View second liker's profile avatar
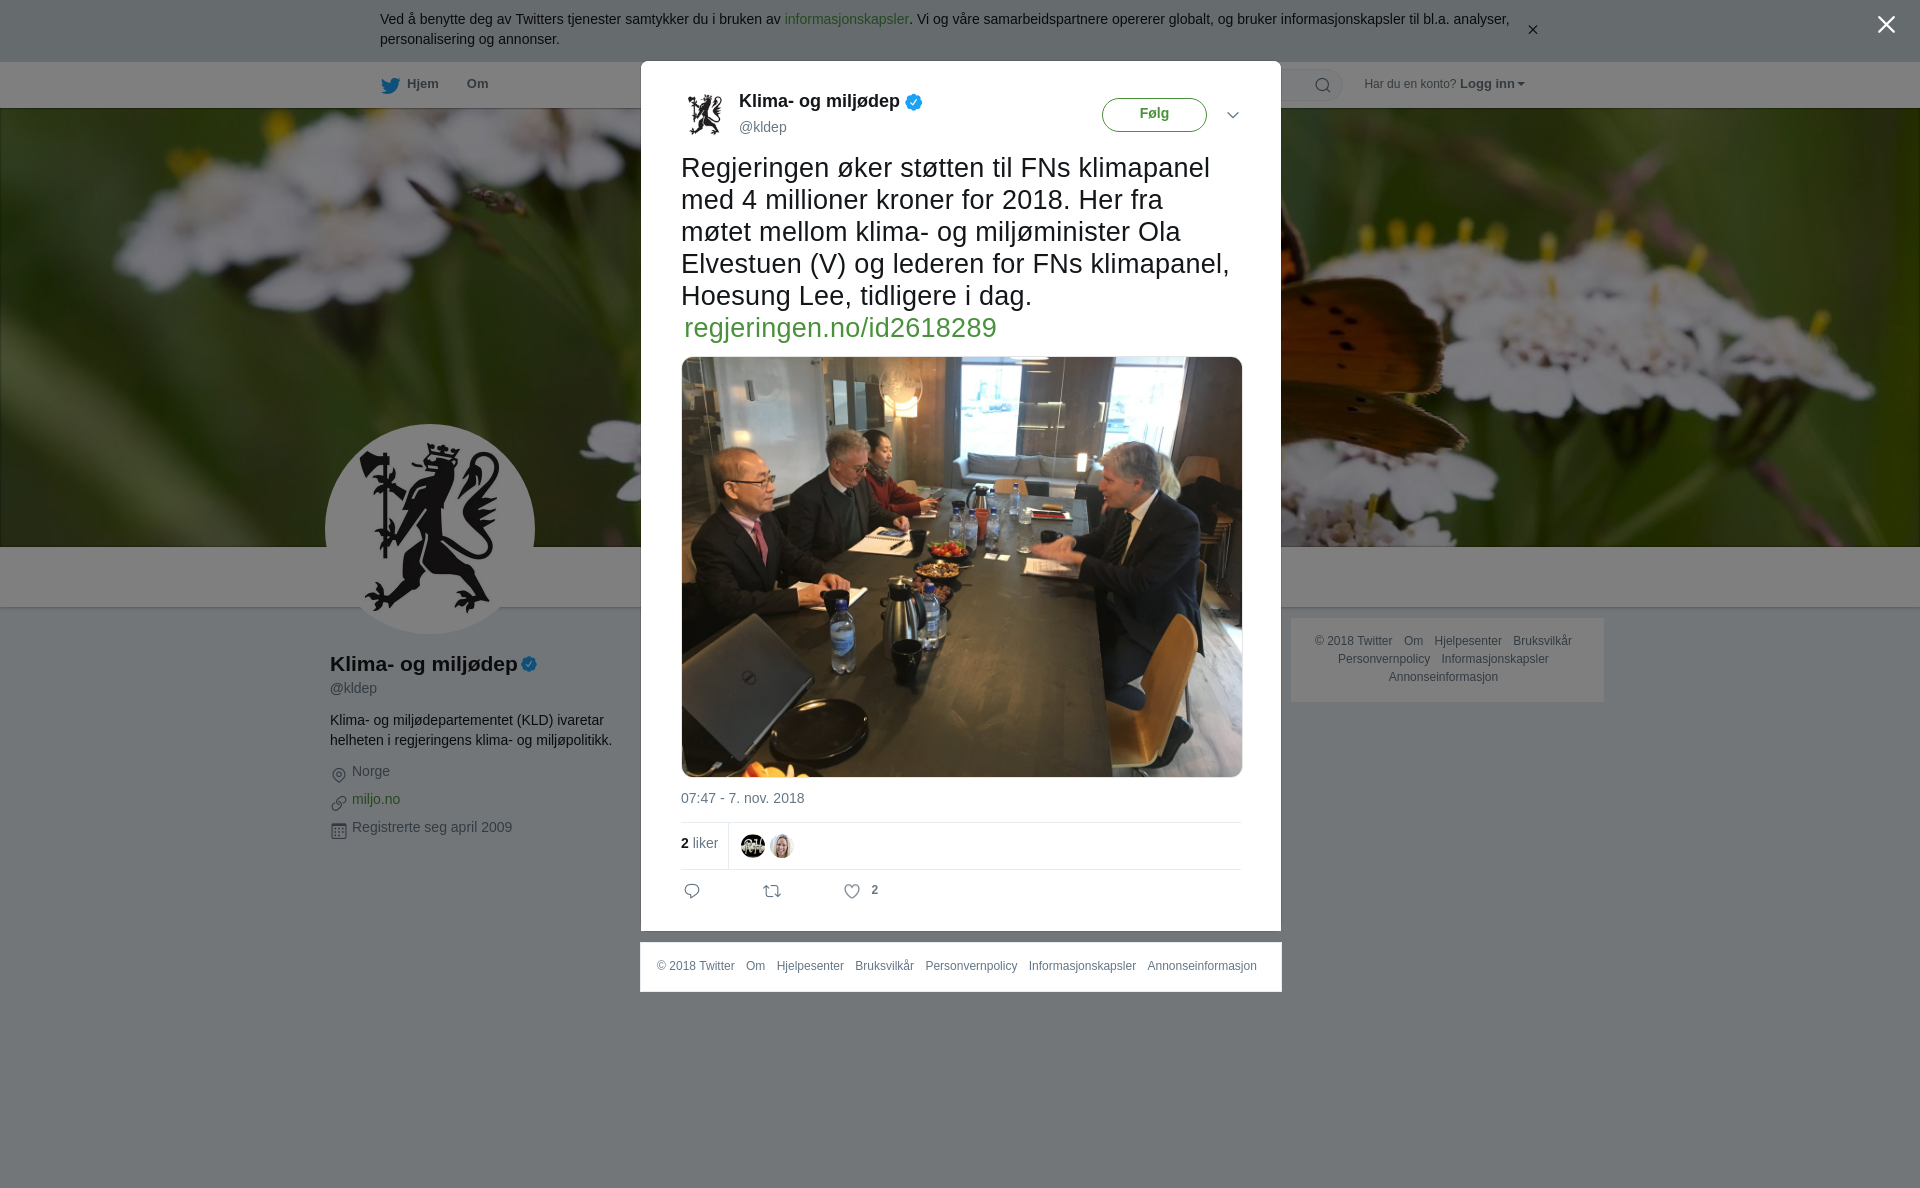The image size is (1920, 1188). point(782,846)
